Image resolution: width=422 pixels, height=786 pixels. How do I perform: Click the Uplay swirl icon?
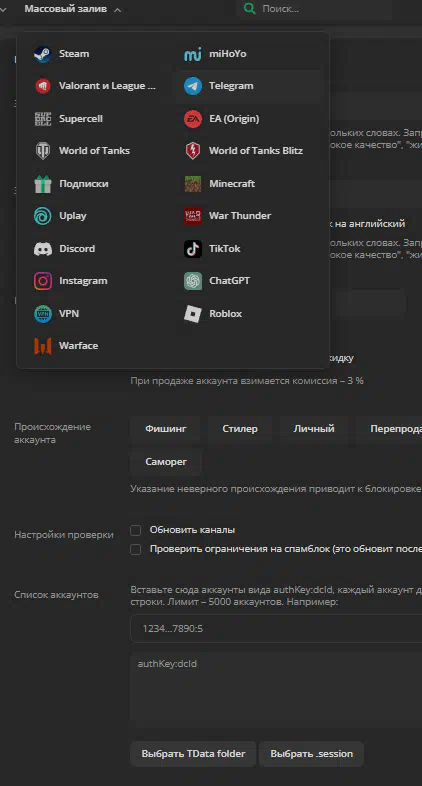tap(43, 216)
